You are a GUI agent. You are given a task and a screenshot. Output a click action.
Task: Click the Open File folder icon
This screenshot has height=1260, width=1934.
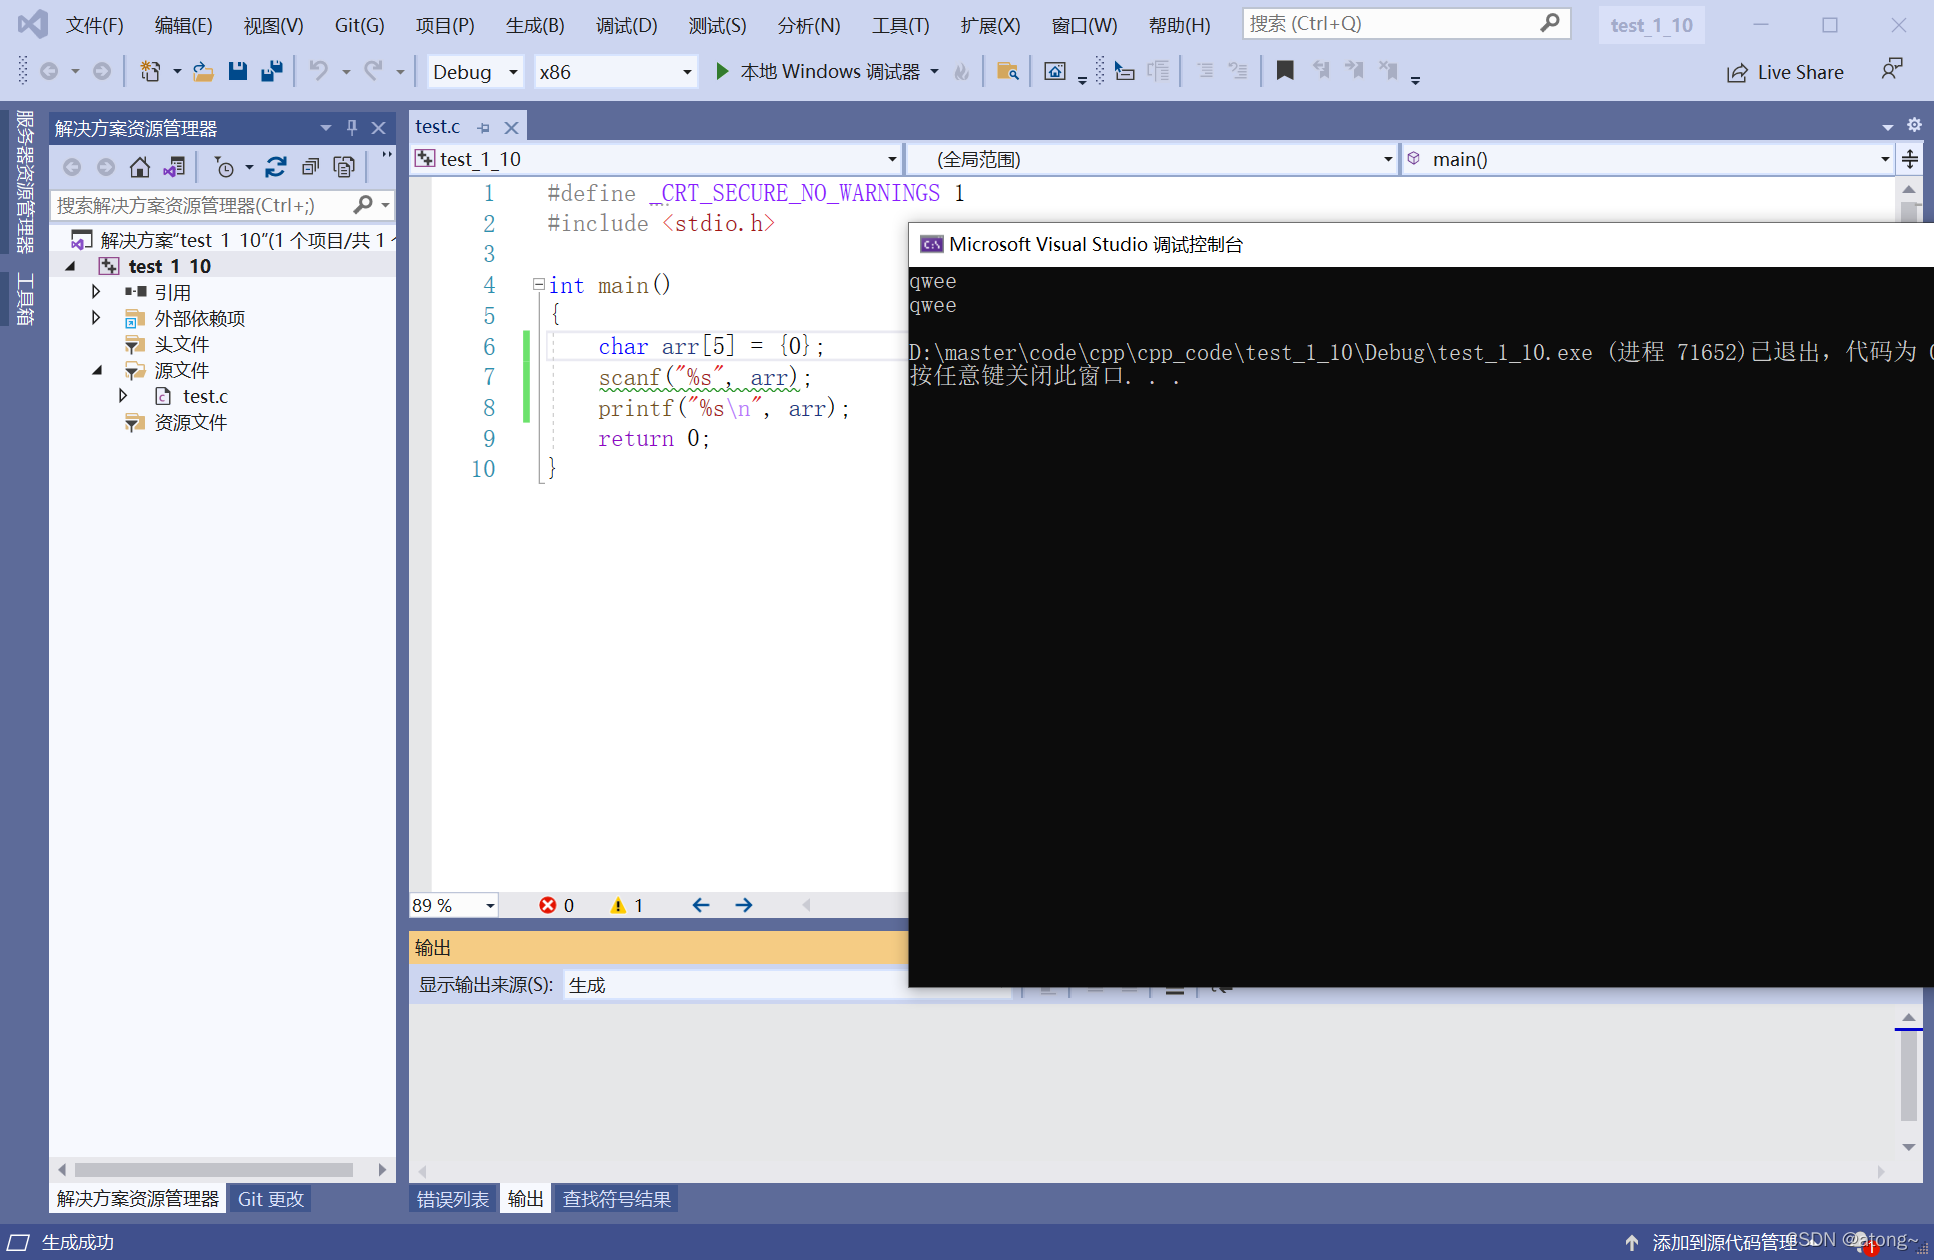[203, 71]
